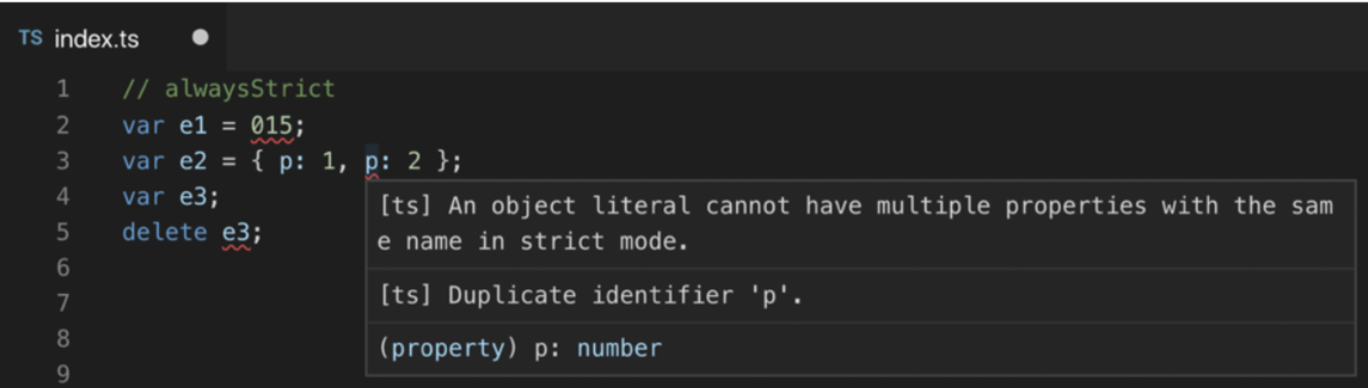The image size is (1368, 388).
Task: Click line number 5 in the gutter
Action: [x=63, y=232]
